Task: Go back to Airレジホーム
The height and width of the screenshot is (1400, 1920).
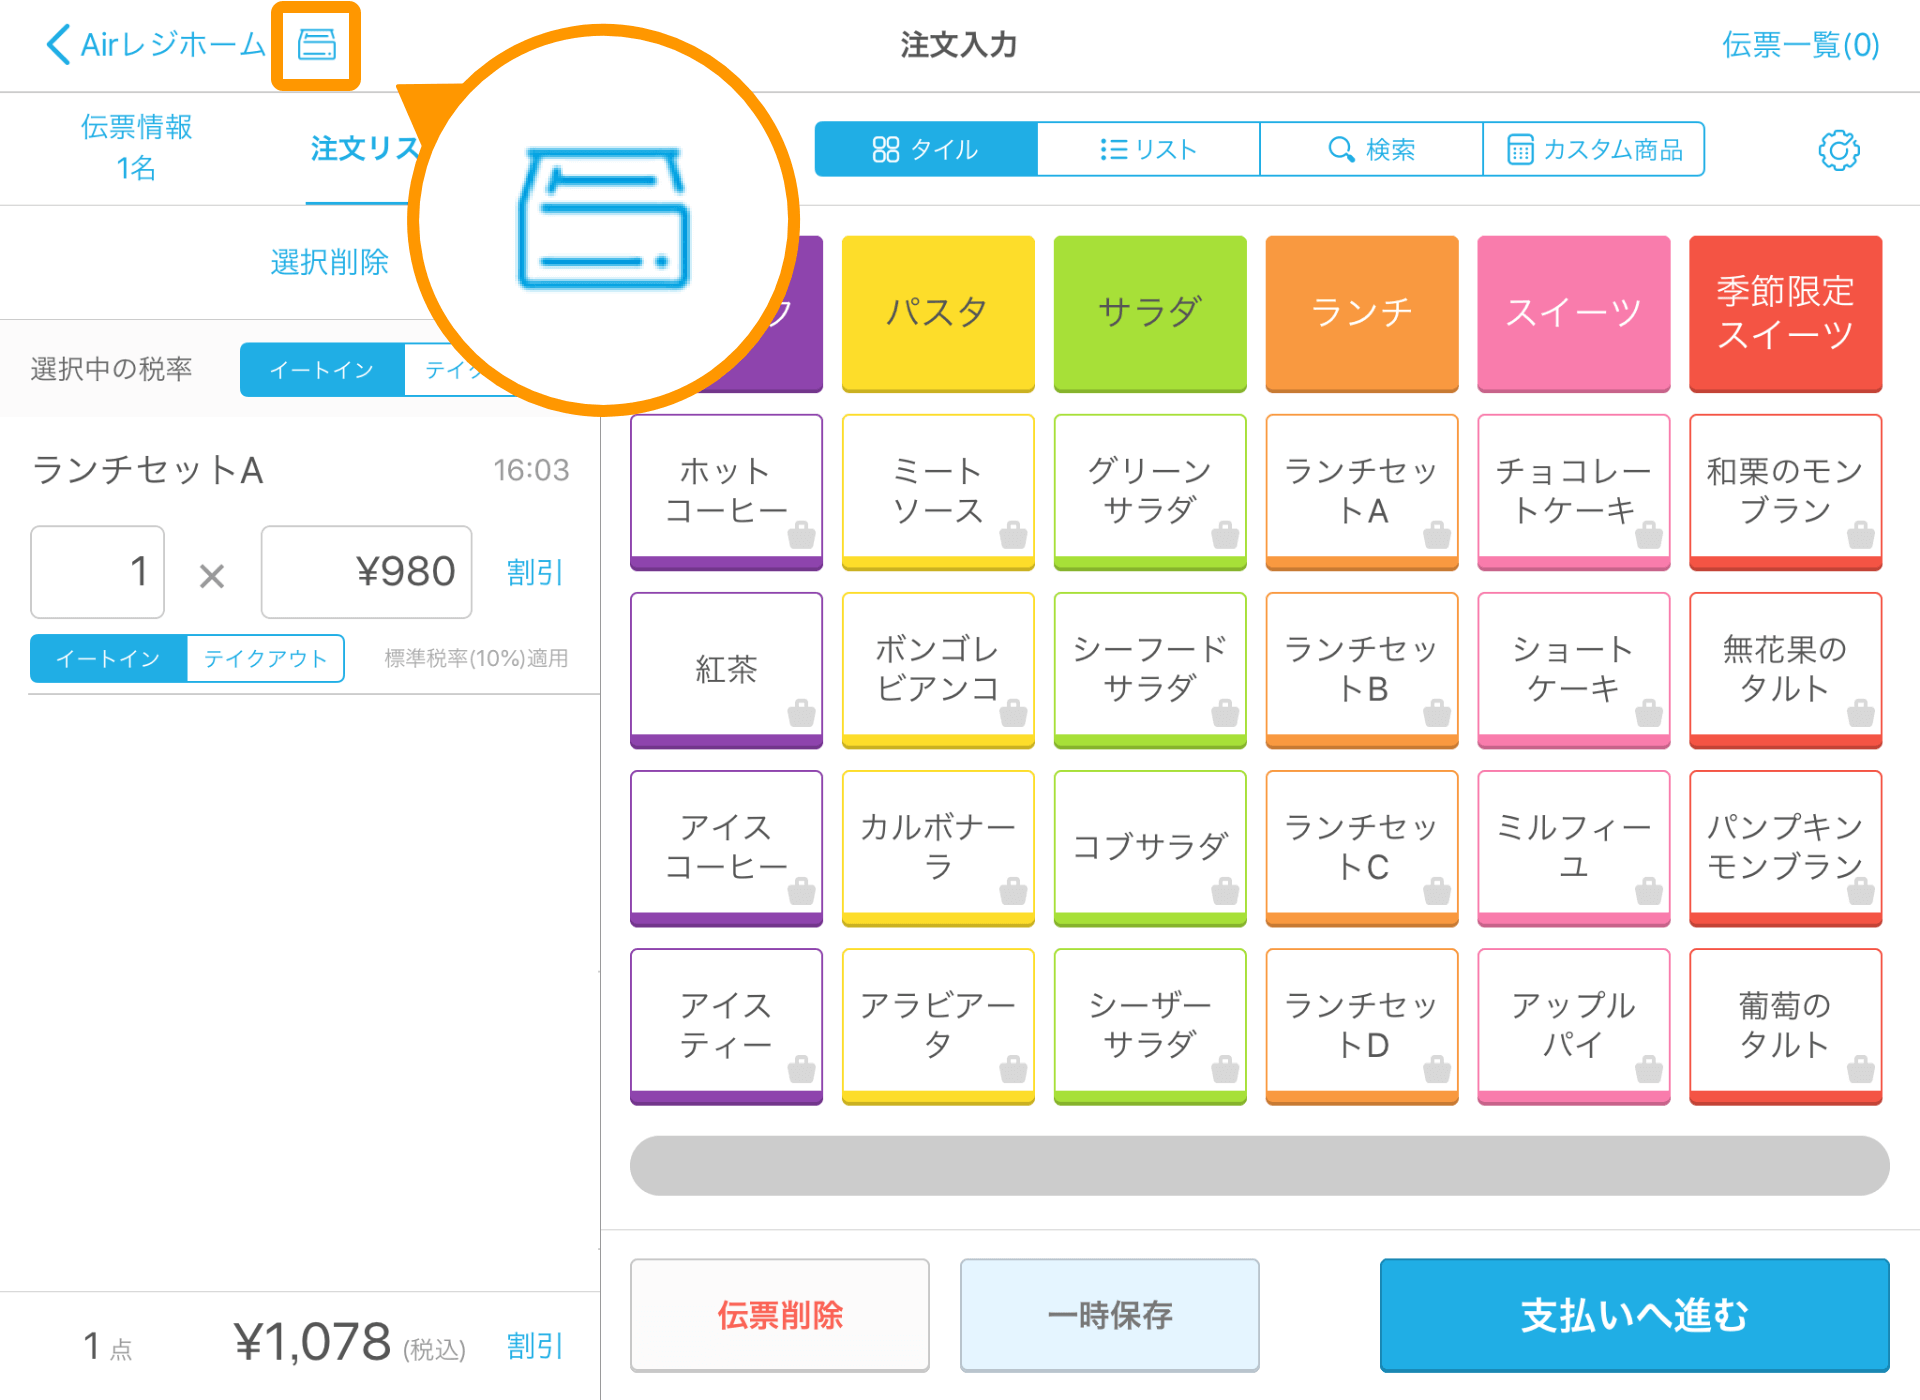Action: tap(156, 45)
